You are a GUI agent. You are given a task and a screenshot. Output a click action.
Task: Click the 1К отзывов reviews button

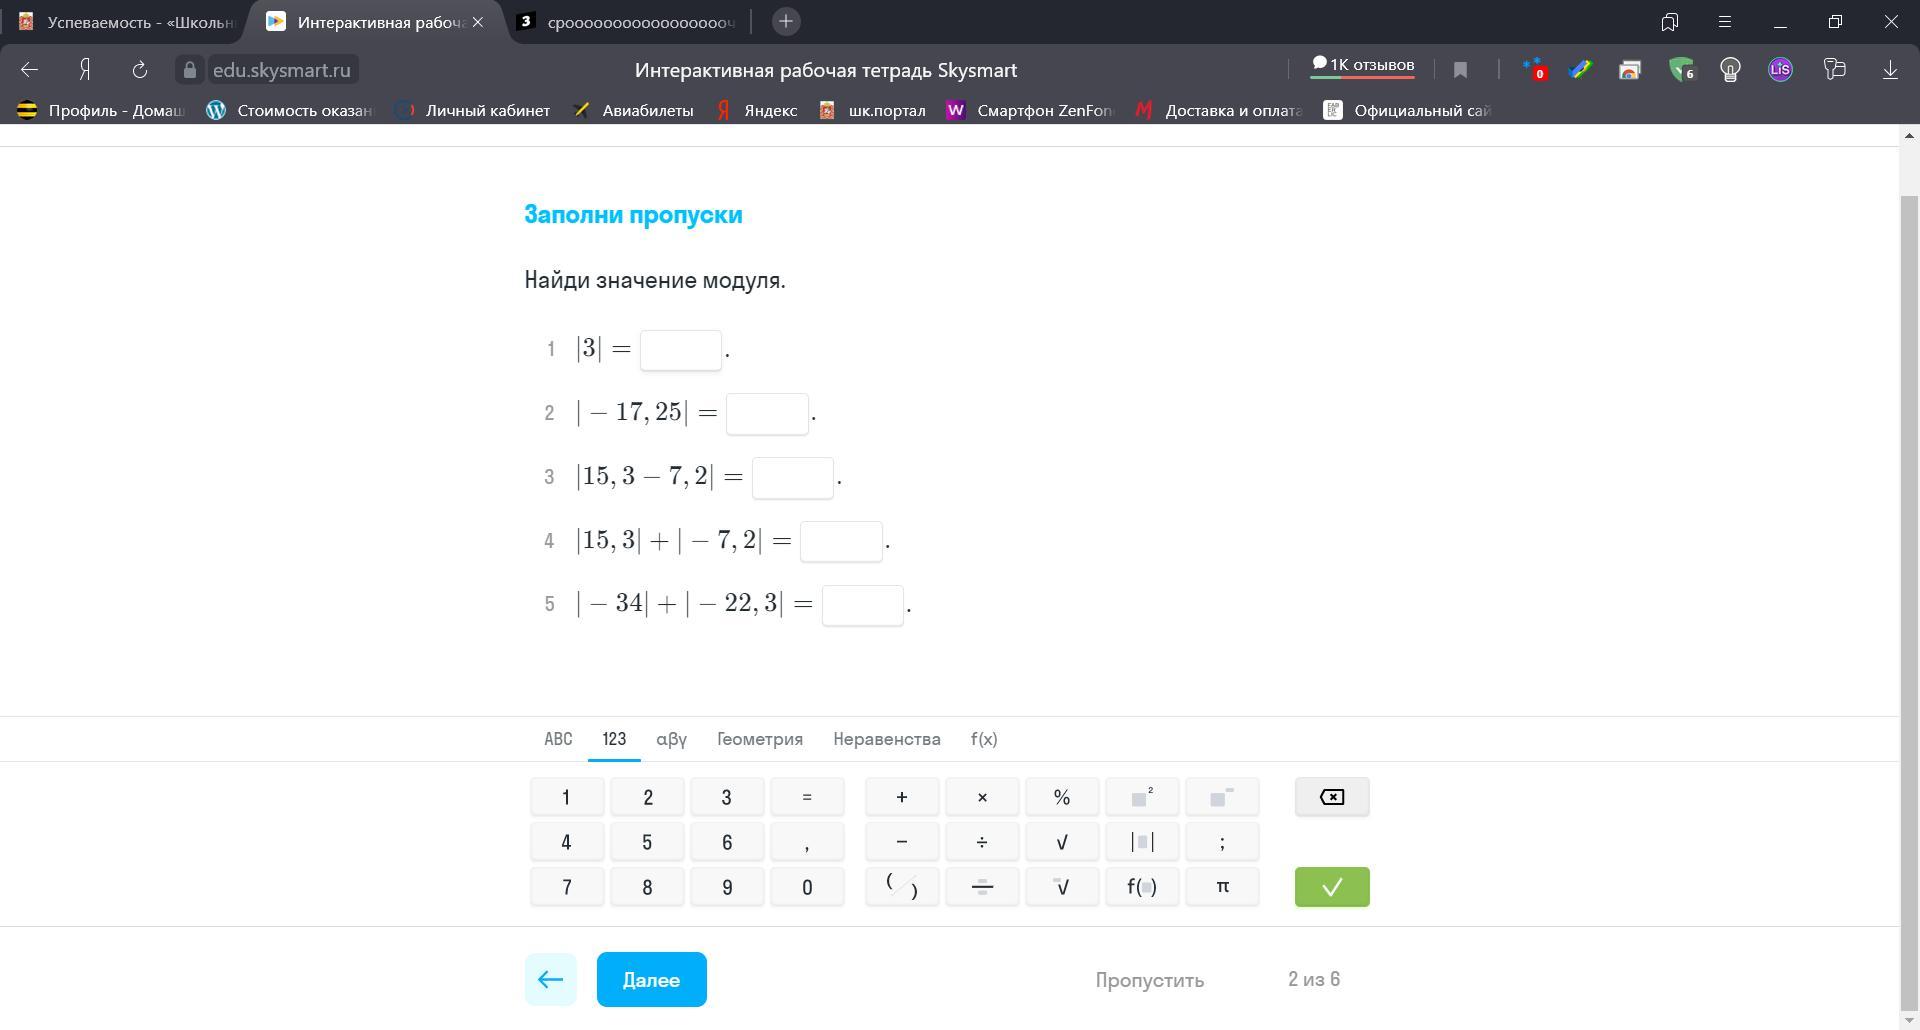pyautogui.click(x=1363, y=65)
